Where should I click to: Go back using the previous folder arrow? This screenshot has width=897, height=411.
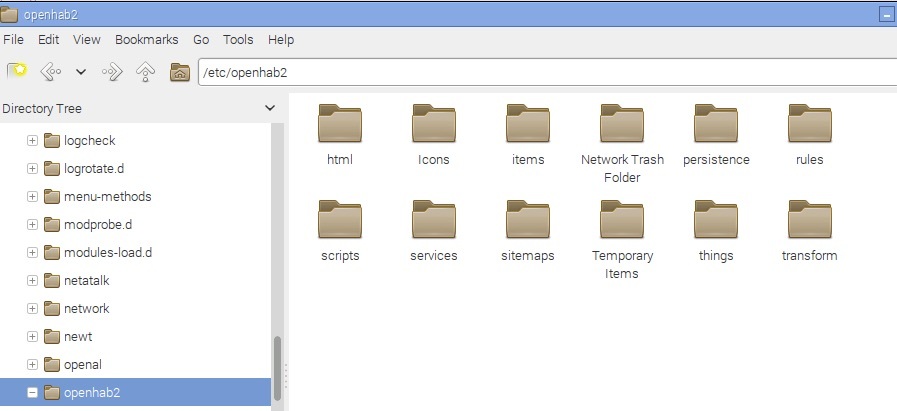50,72
